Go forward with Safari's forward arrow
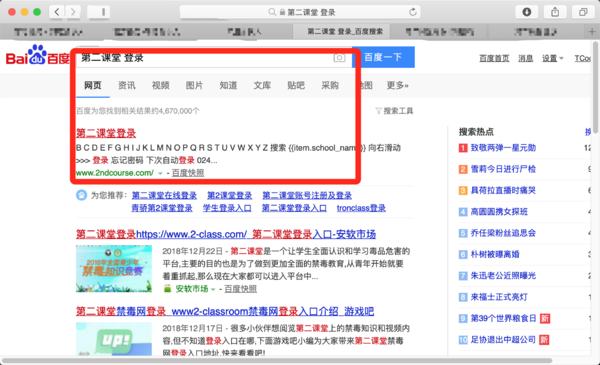The image size is (600, 365). [73, 12]
